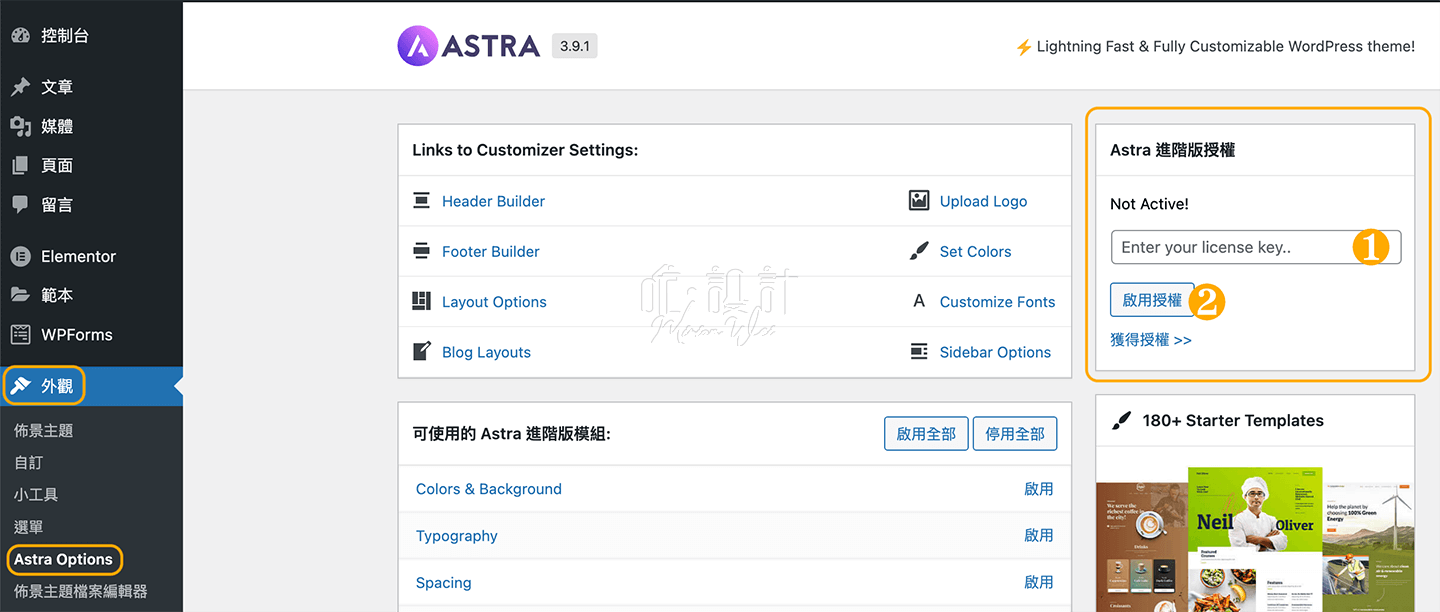The image size is (1440, 612).
Task: Select the Set Colors brush icon
Action: (x=919, y=250)
